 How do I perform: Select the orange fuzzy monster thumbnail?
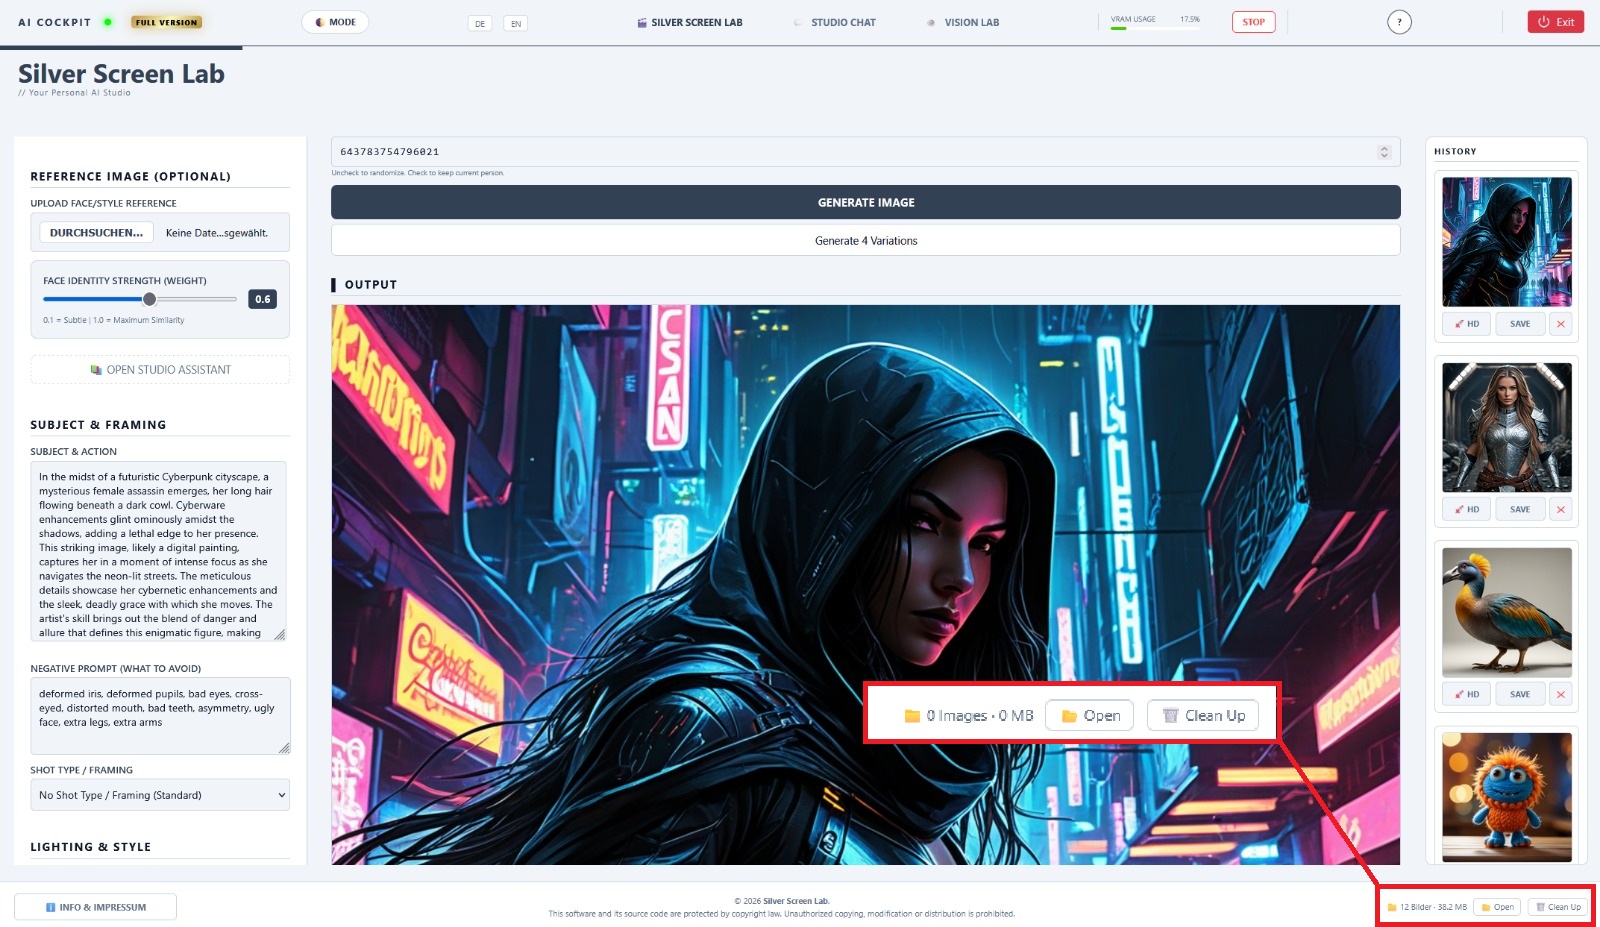point(1506,796)
